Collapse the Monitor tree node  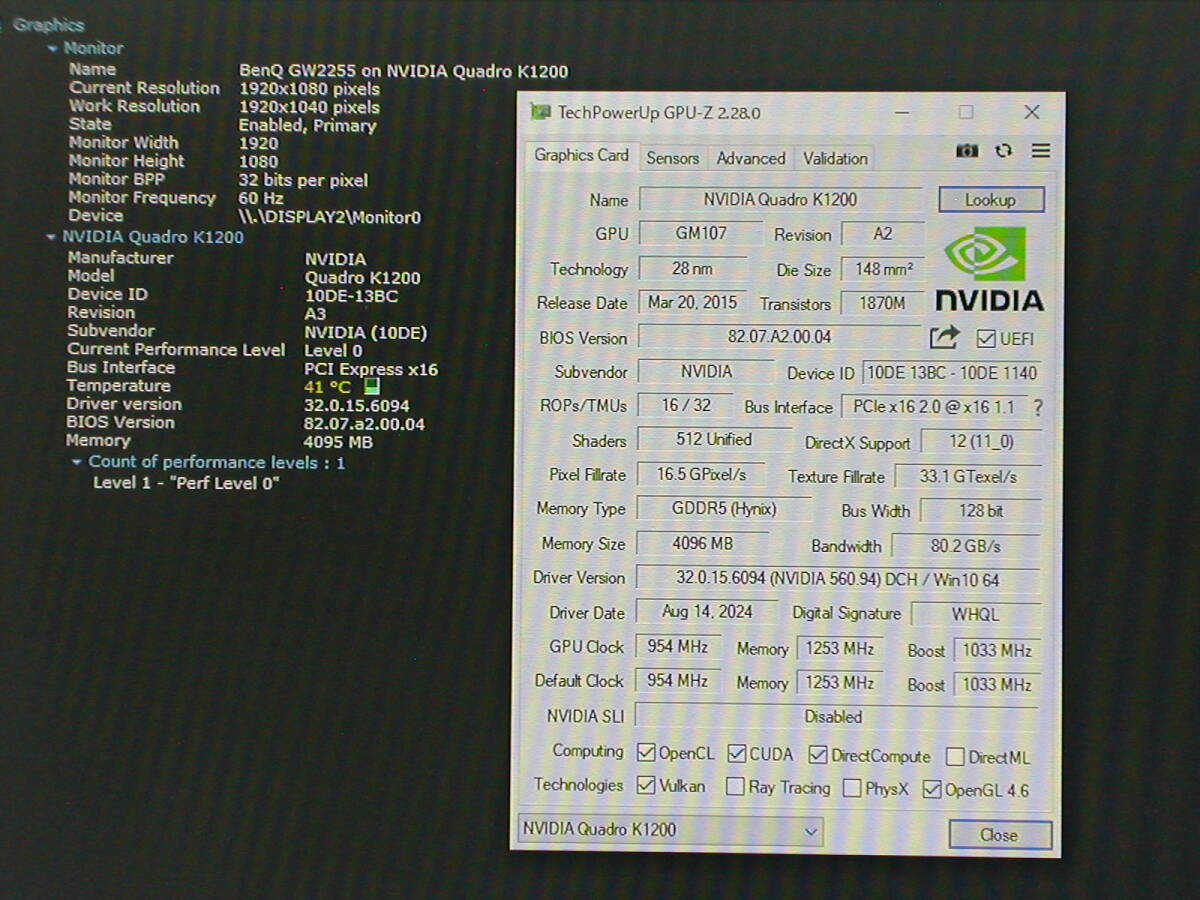pos(52,48)
